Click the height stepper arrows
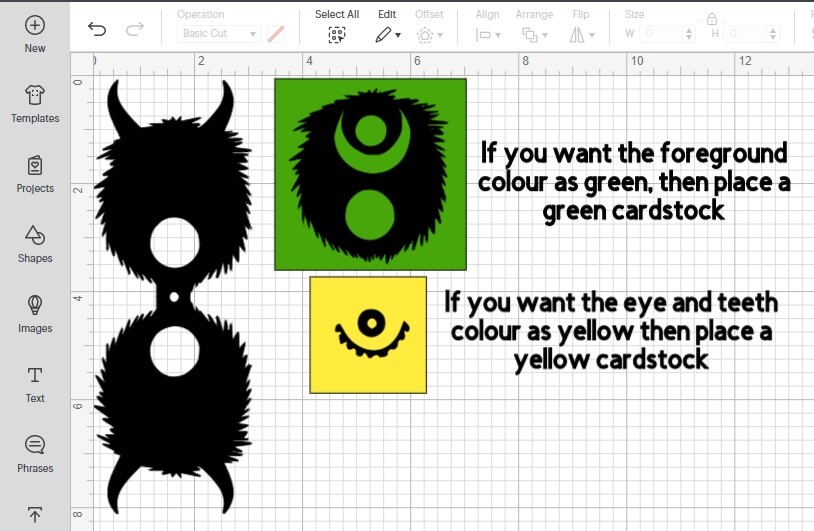This screenshot has height=531, width=814. coord(773,34)
